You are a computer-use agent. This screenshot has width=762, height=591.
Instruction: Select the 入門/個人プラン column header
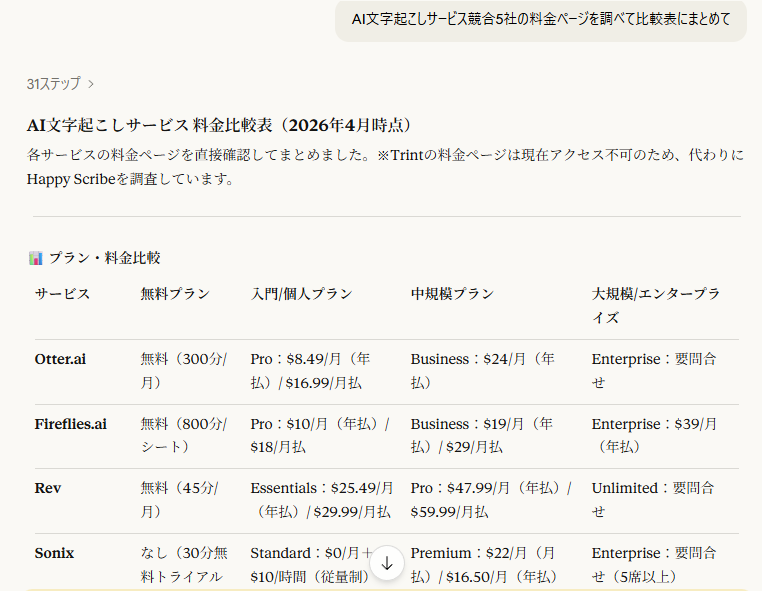point(301,294)
